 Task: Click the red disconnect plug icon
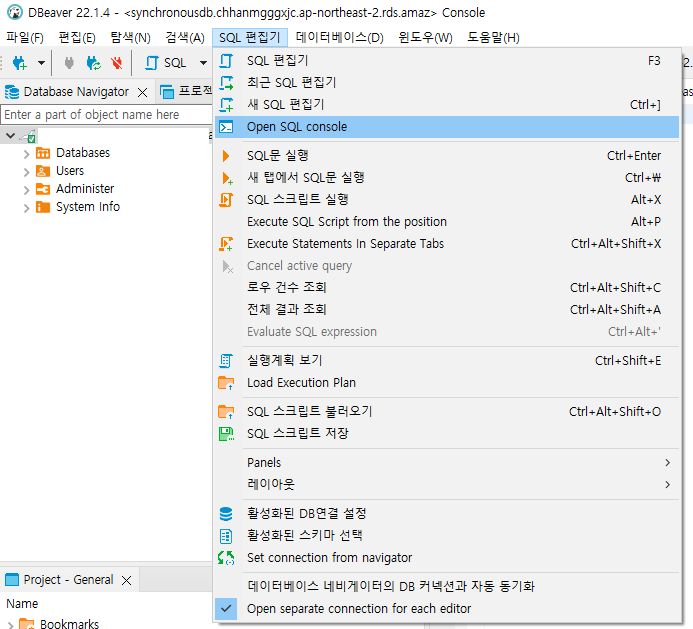[x=117, y=63]
